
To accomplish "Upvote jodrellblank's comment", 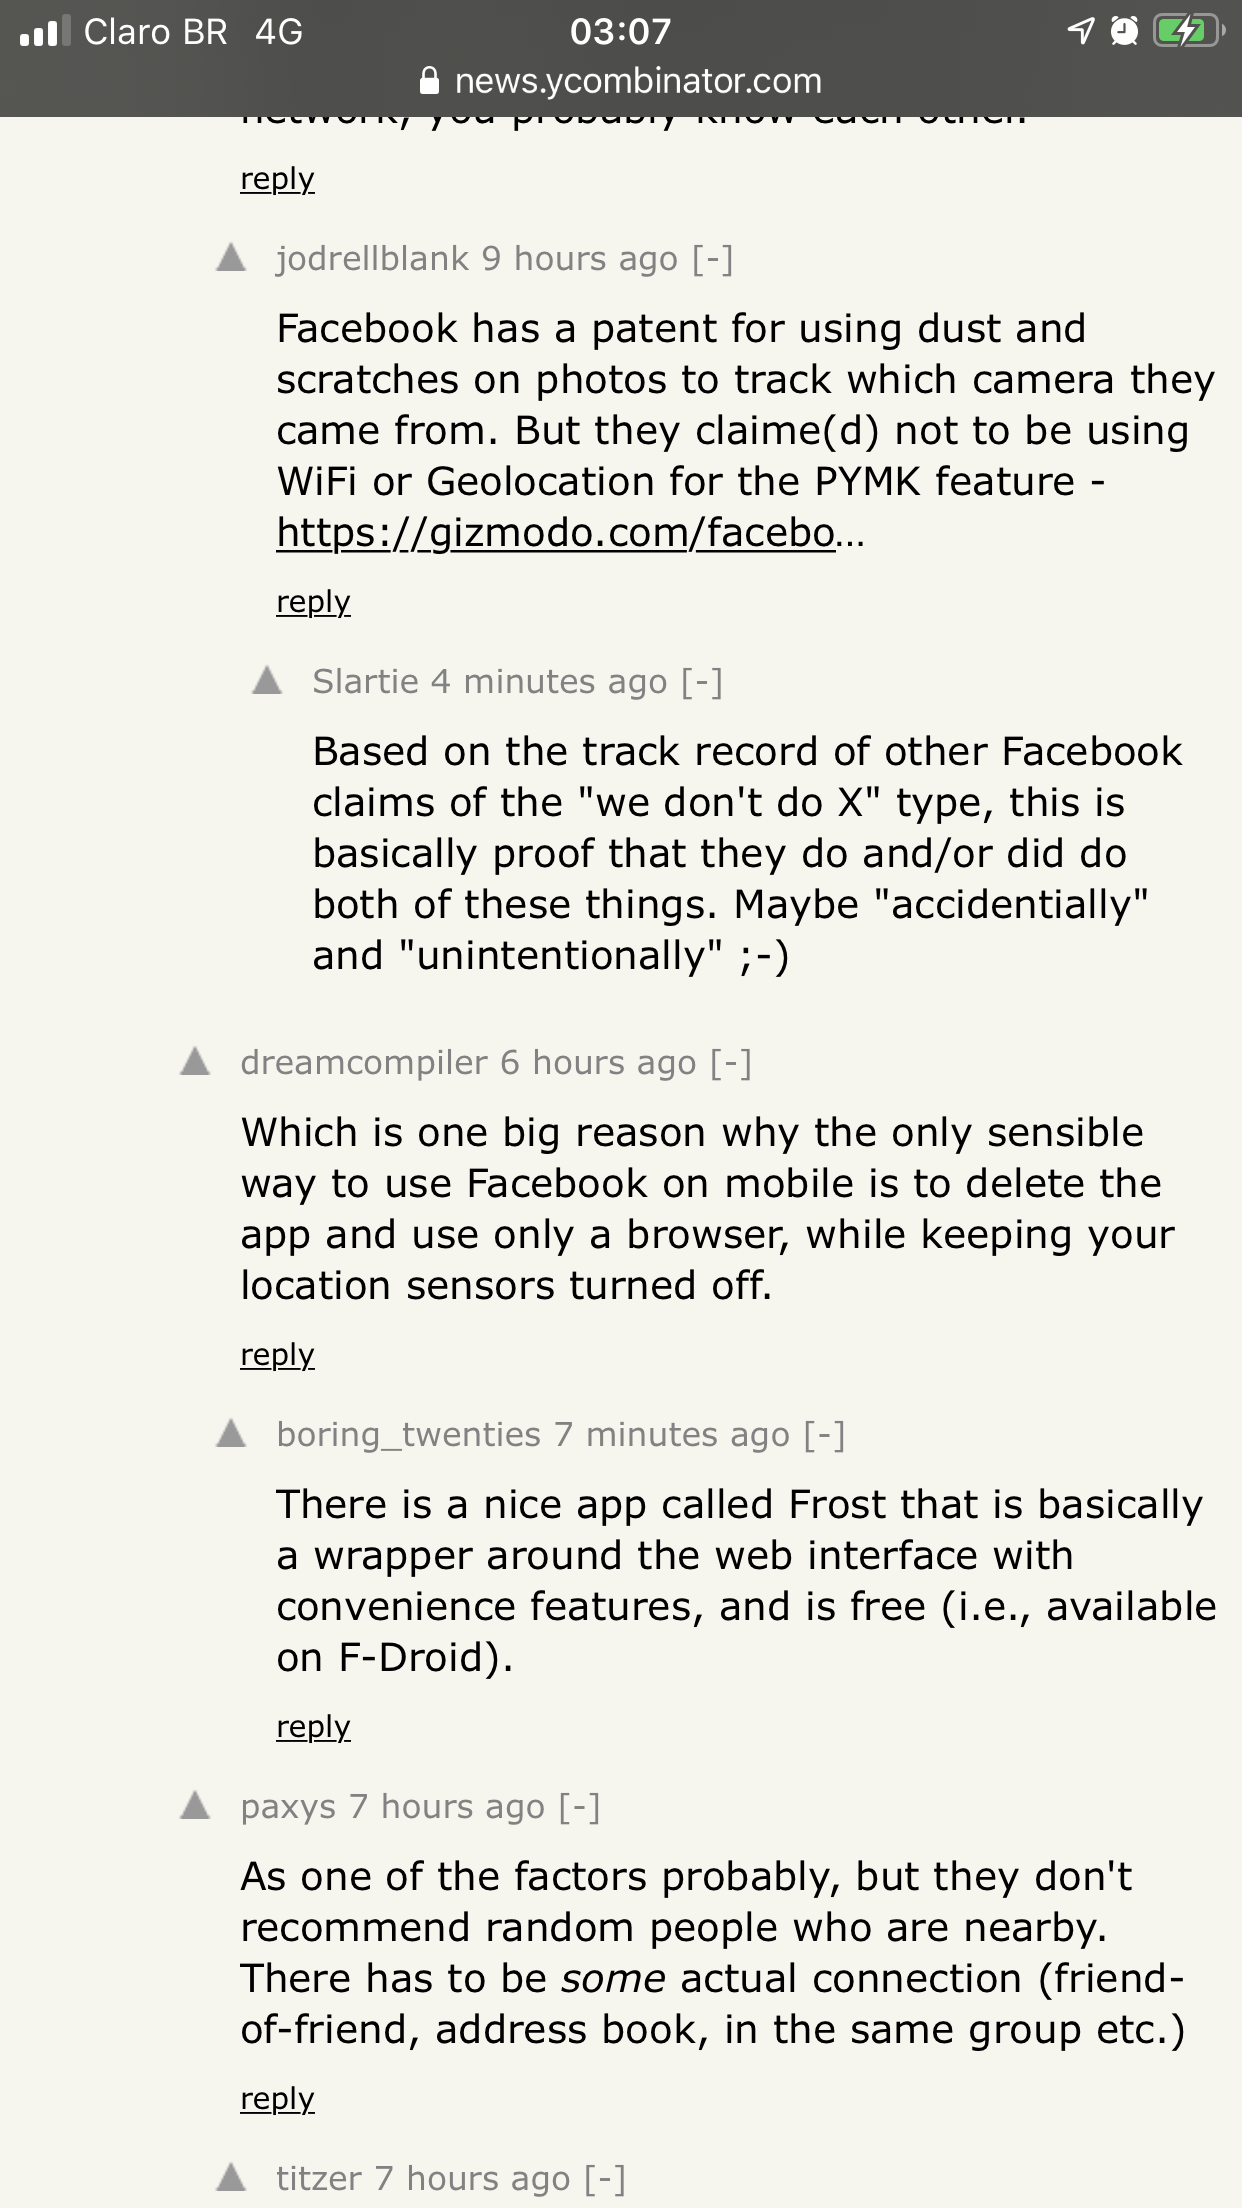I will (x=231, y=258).
